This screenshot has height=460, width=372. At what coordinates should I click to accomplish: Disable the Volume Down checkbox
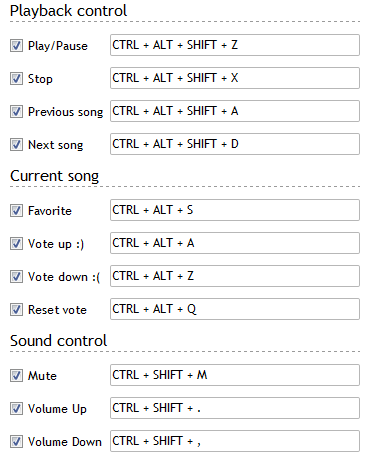pos(16,441)
